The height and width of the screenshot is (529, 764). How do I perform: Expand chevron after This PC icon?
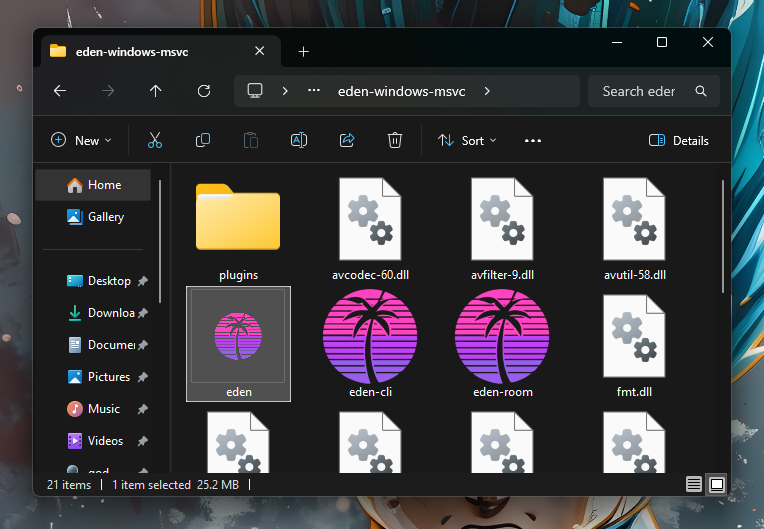(x=285, y=91)
